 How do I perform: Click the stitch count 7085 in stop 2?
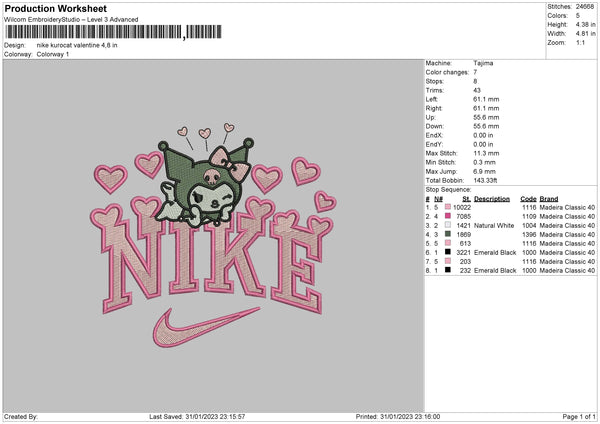463,216
